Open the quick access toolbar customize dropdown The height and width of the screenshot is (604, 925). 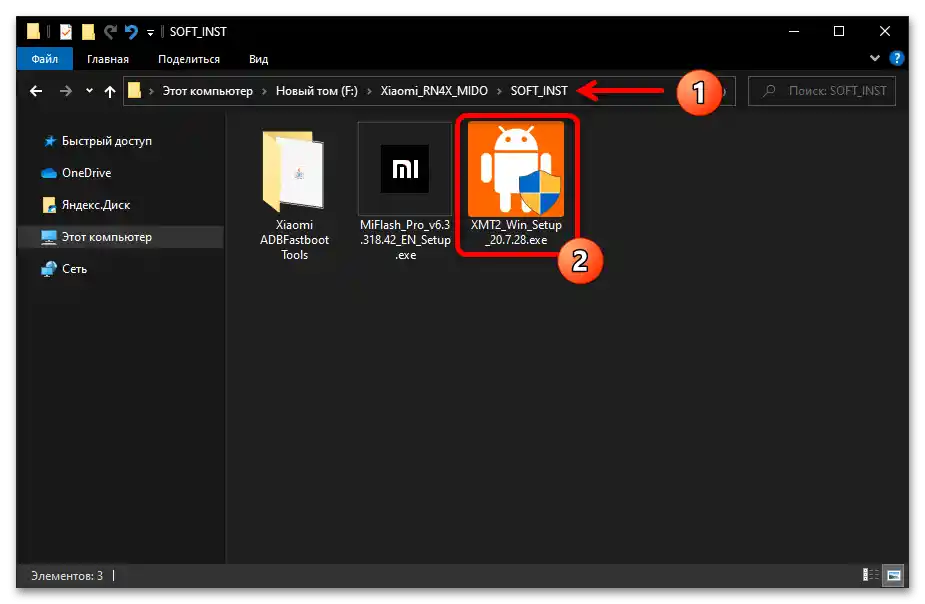point(150,32)
